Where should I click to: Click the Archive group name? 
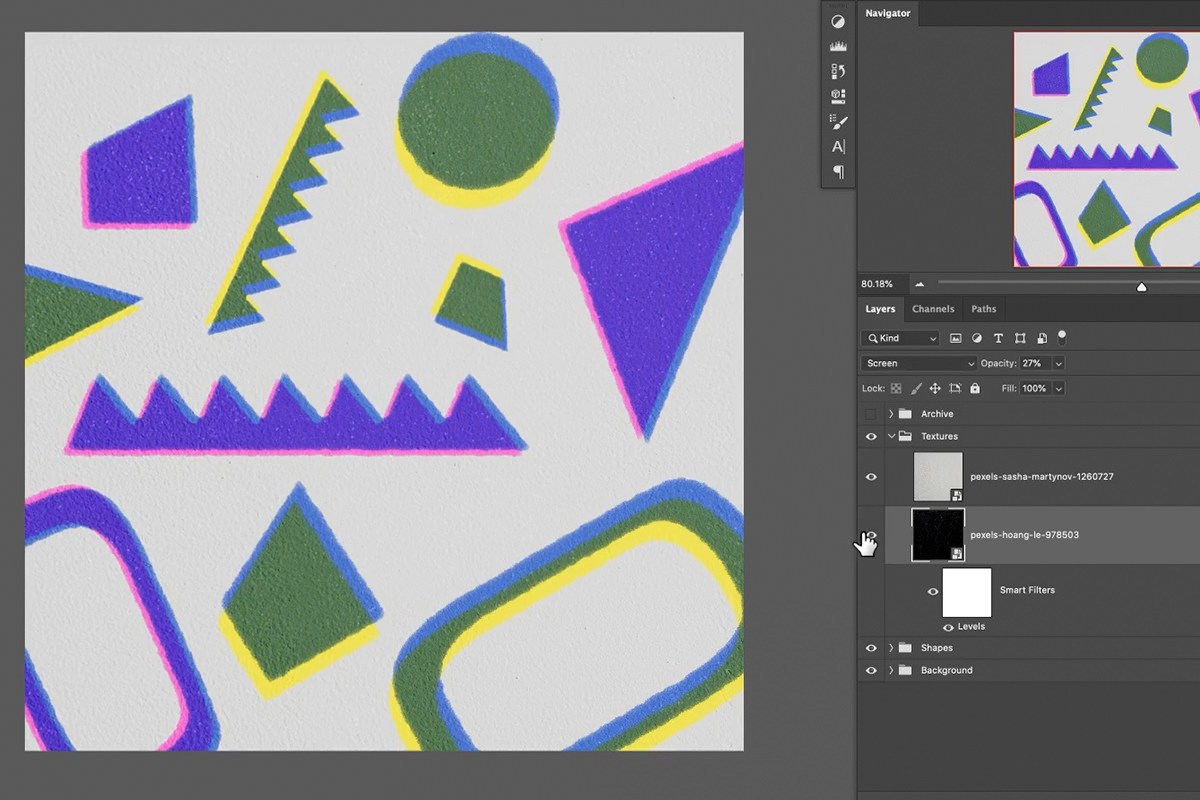coord(937,414)
